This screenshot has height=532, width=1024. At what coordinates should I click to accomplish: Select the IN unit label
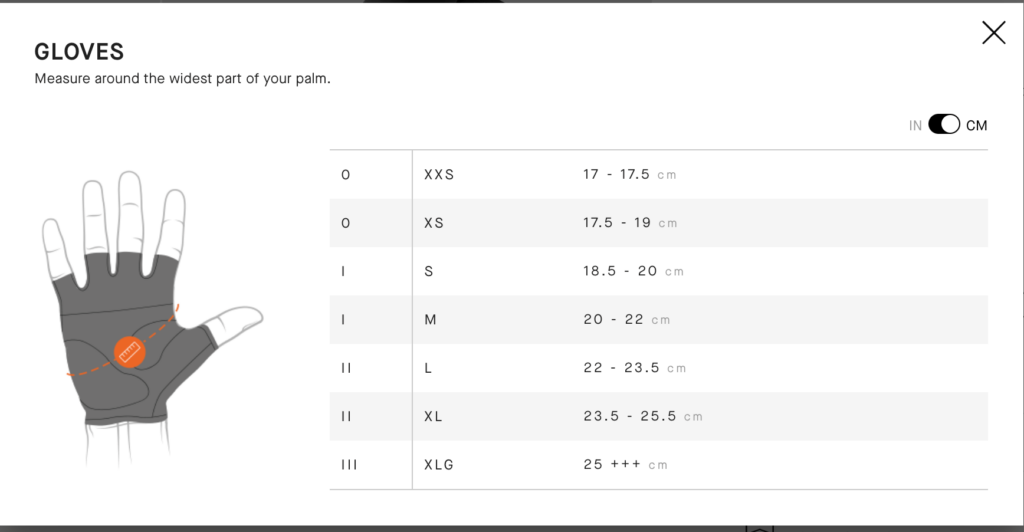coord(915,125)
